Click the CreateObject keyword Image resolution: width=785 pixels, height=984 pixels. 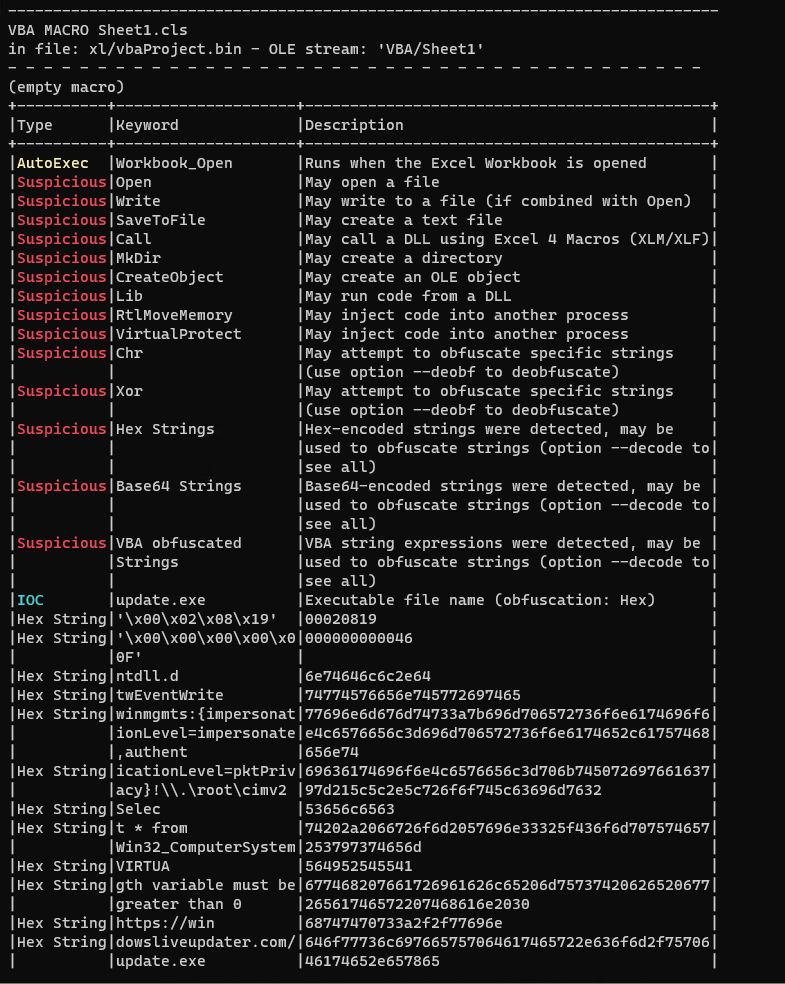(x=170, y=277)
